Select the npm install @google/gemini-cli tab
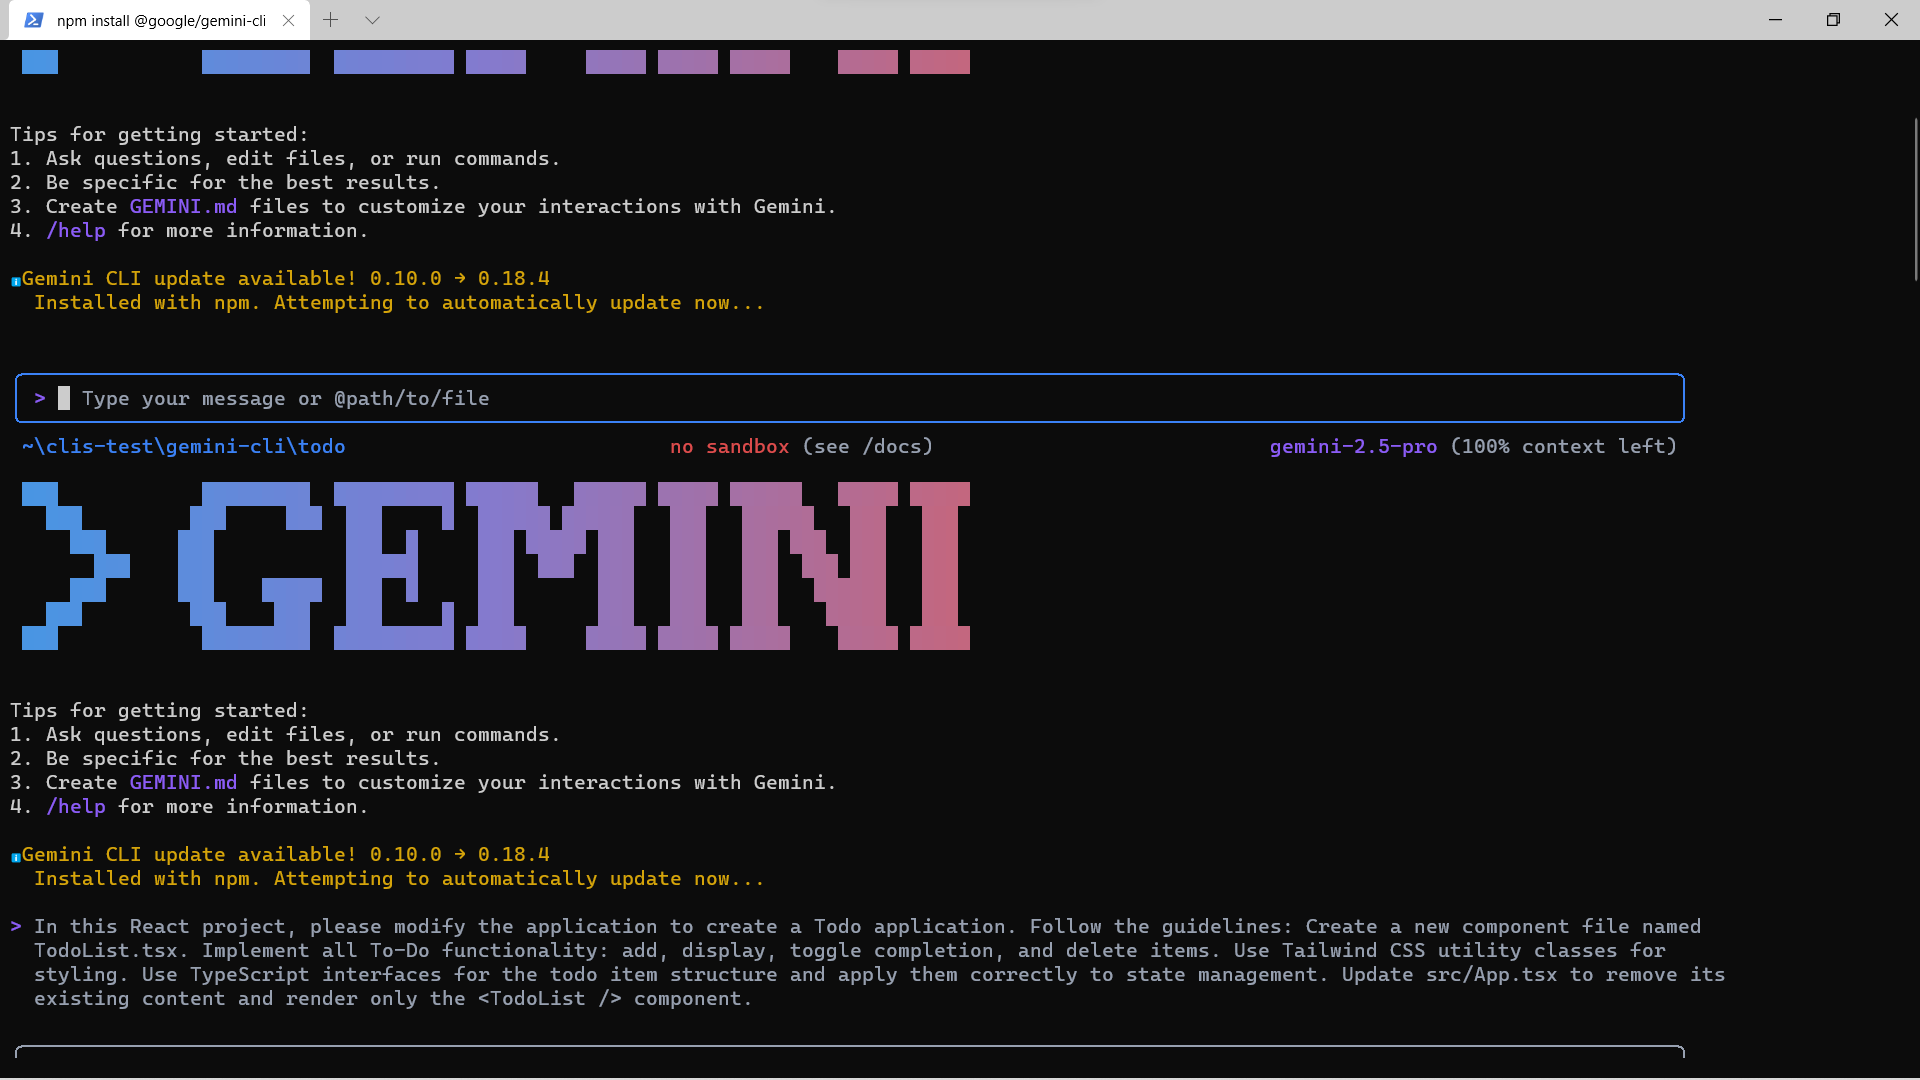Viewport: 1920px width, 1080px height. (x=161, y=20)
